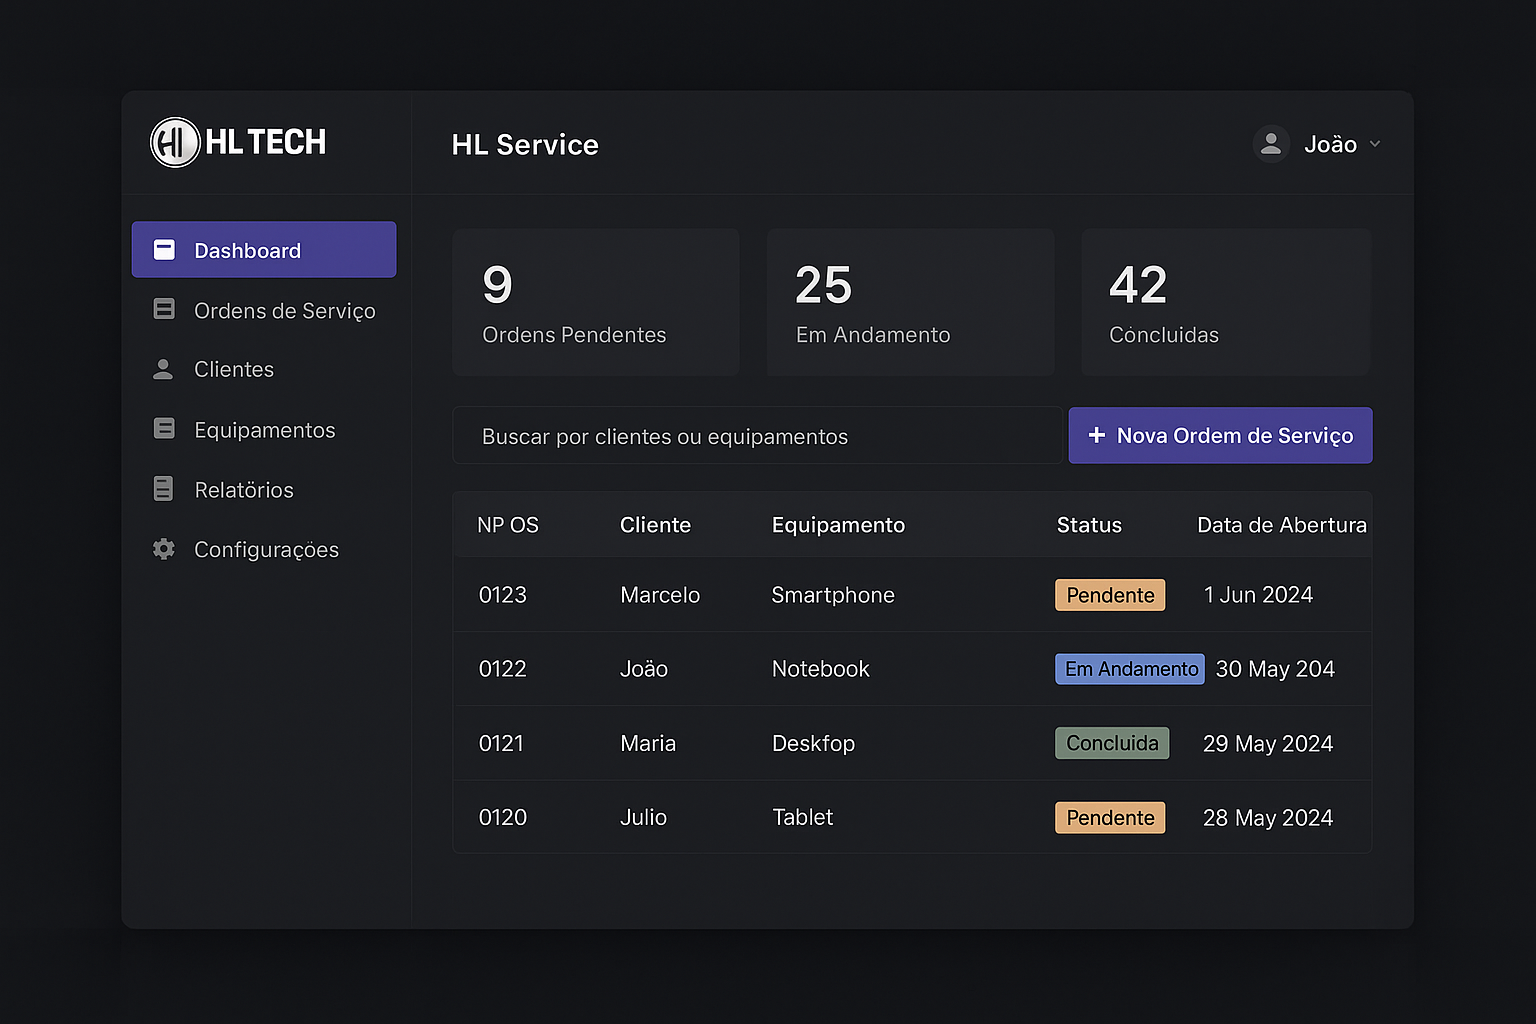
Task: Click the user avatar icon beside João
Action: pos(1271,144)
